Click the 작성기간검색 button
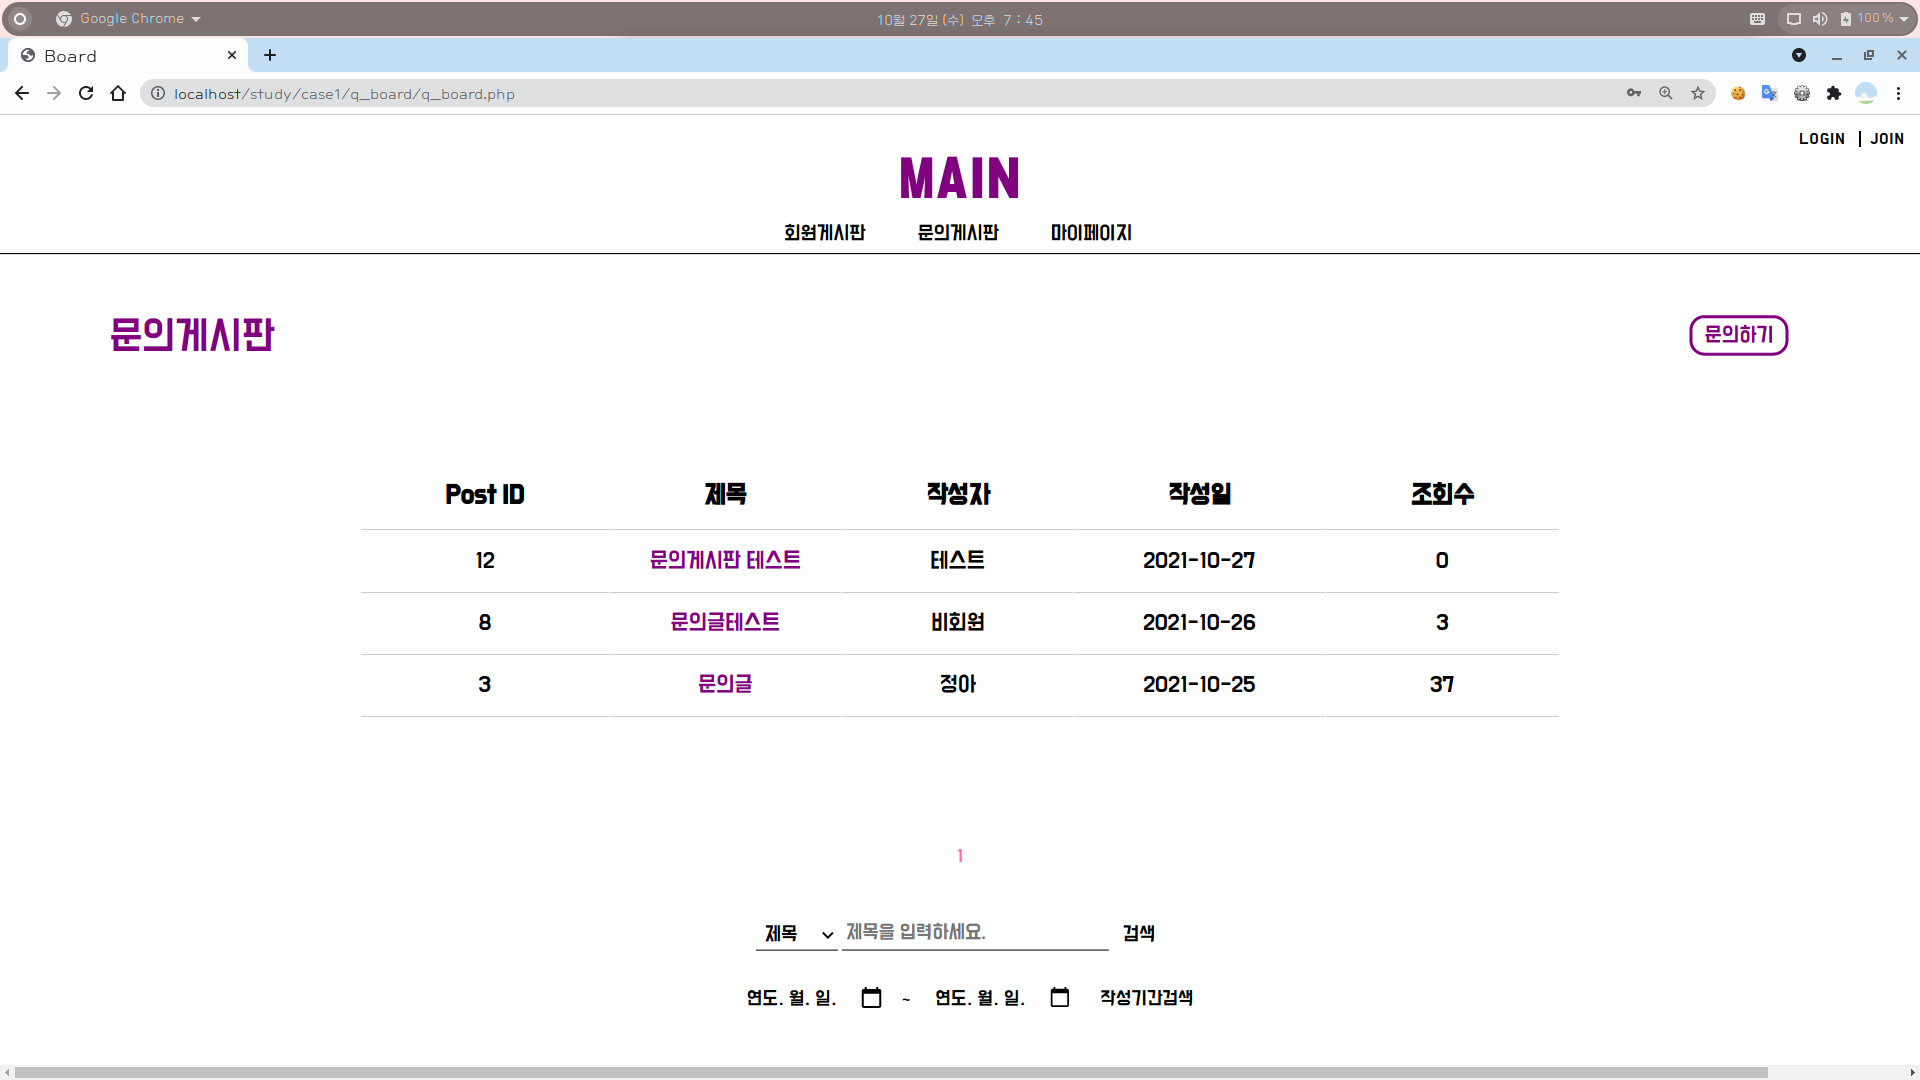Image resolution: width=1920 pixels, height=1080 pixels. click(x=1146, y=997)
